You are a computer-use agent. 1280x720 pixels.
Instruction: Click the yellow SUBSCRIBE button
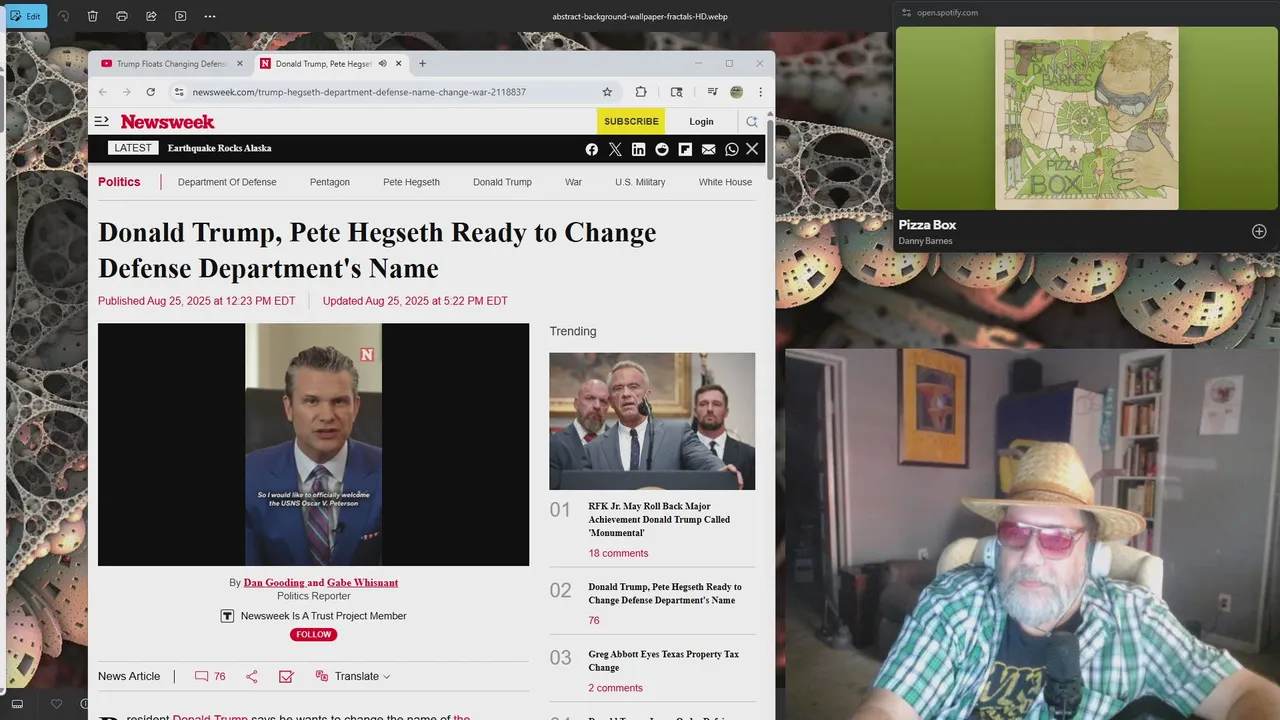[631, 121]
